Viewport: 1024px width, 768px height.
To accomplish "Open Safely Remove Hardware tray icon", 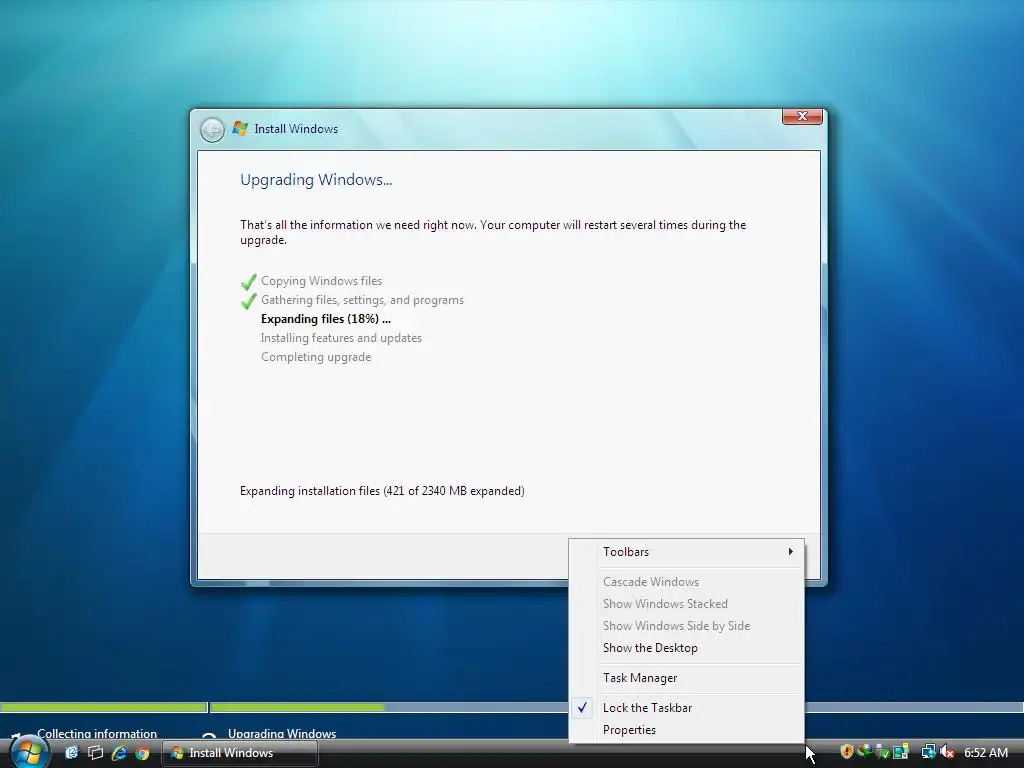I will [x=883, y=752].
